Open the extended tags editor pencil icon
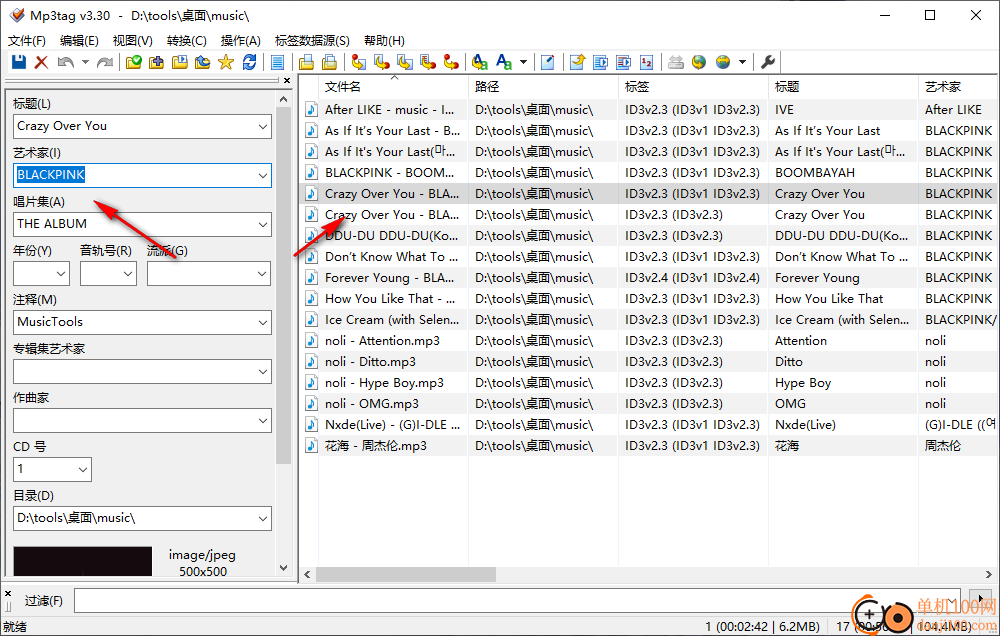1000x636 pixels. pos(548,62)
